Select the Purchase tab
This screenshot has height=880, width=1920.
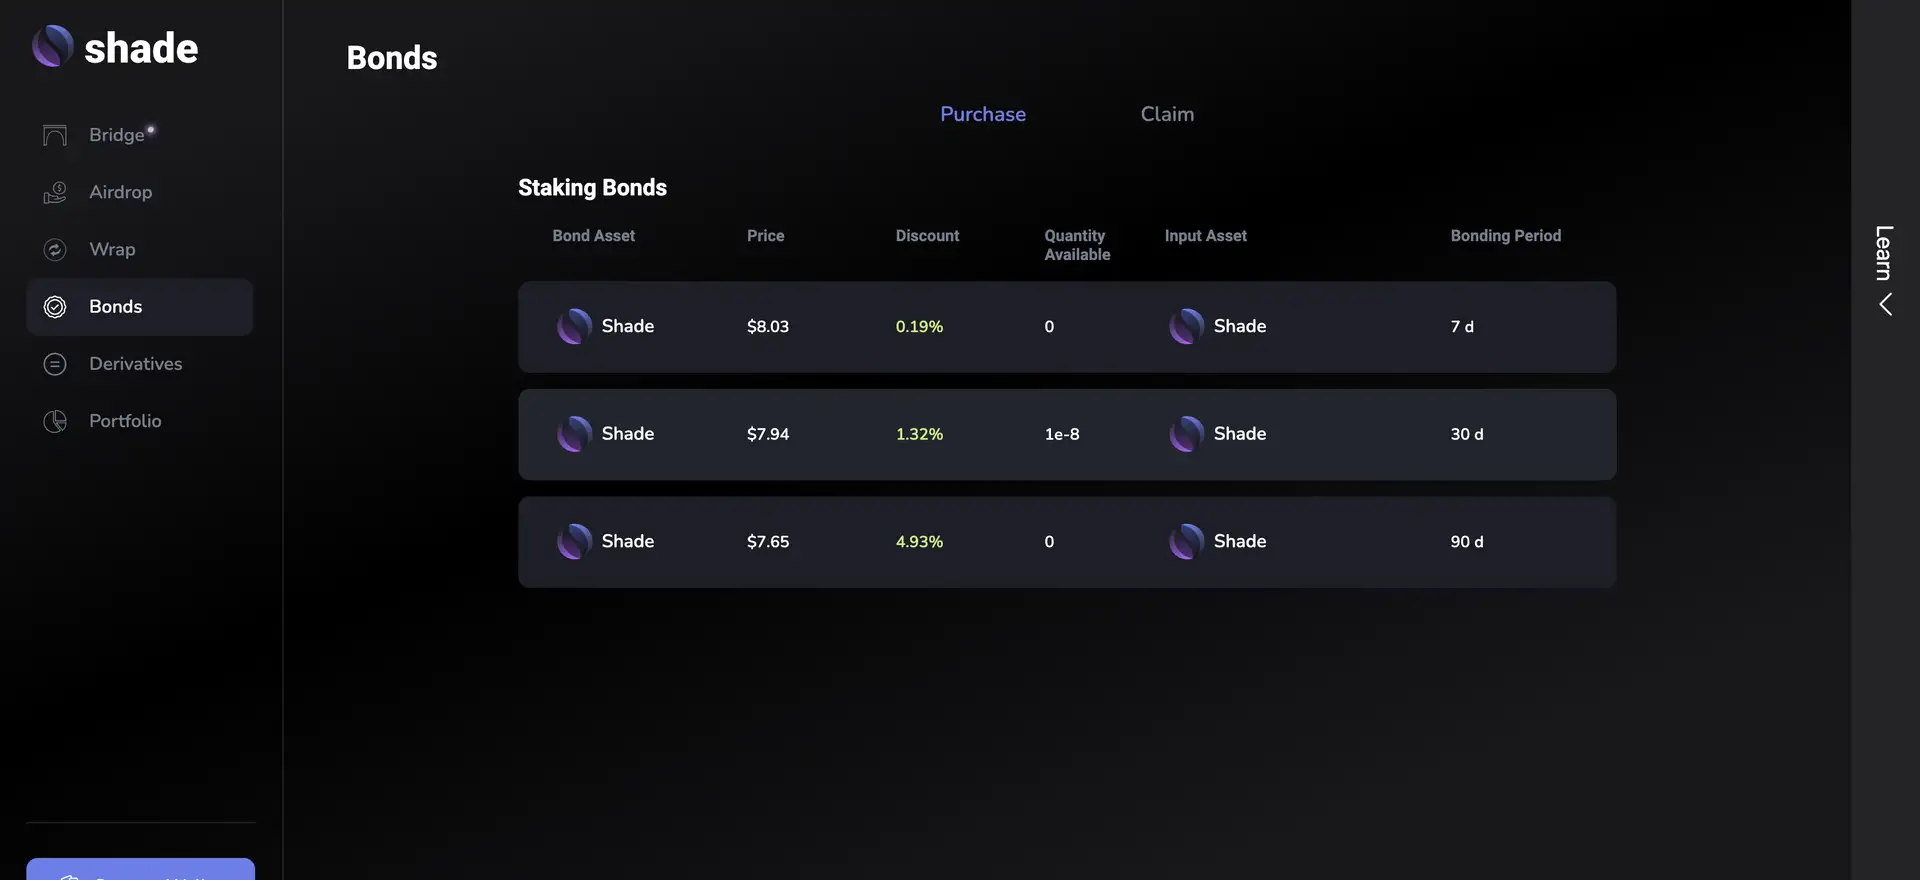[x=982, y=114]
